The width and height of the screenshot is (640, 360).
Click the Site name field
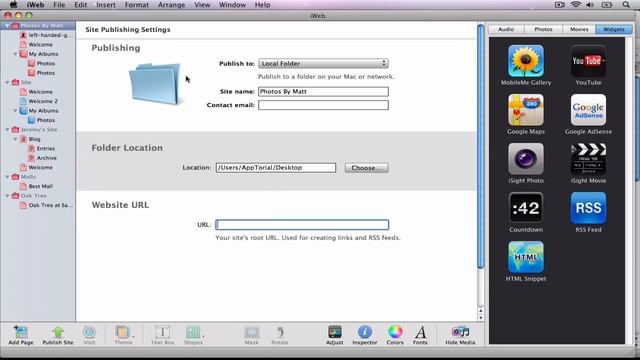pos(323,91)
